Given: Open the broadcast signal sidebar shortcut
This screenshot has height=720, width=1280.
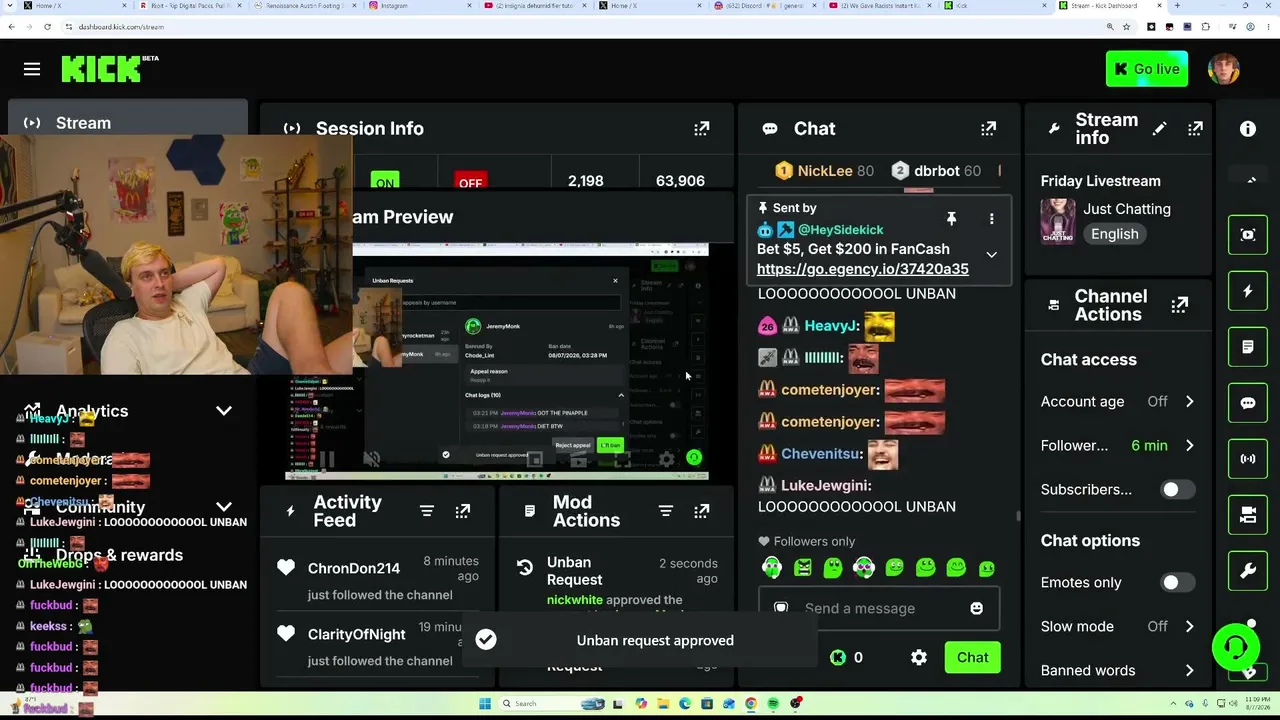Looking at the screenshot, I should pyautogui.click(x=1248, y=459).
